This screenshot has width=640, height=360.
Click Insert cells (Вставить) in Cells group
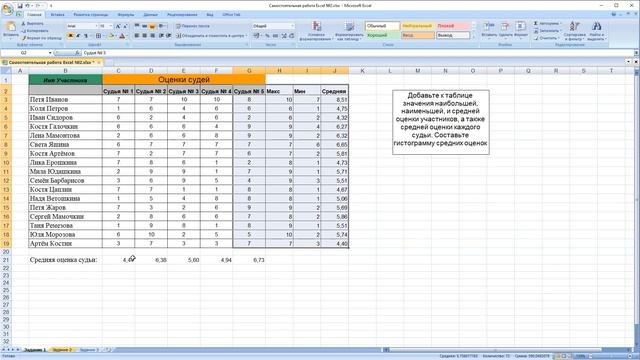click(489, 29)
